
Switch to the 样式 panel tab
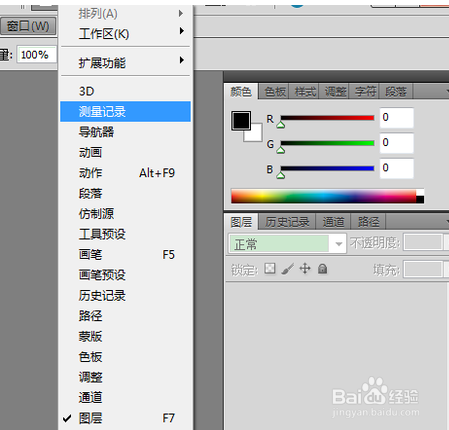click(x=305, y=91)
